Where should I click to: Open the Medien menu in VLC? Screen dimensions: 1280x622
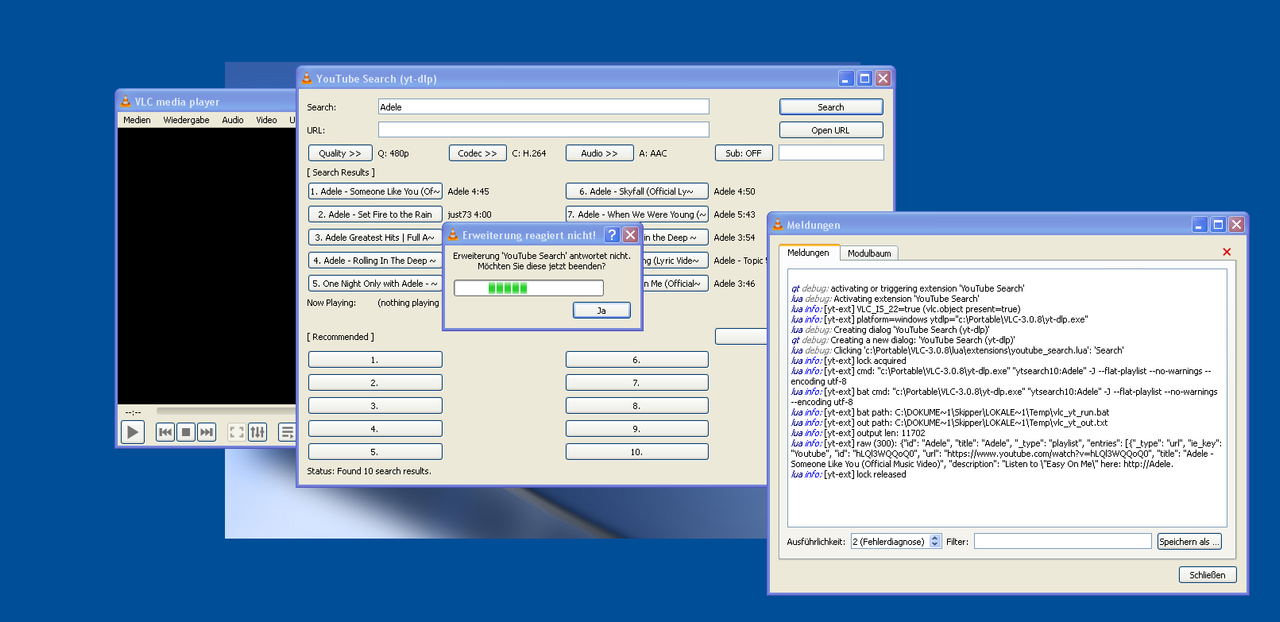137,120
